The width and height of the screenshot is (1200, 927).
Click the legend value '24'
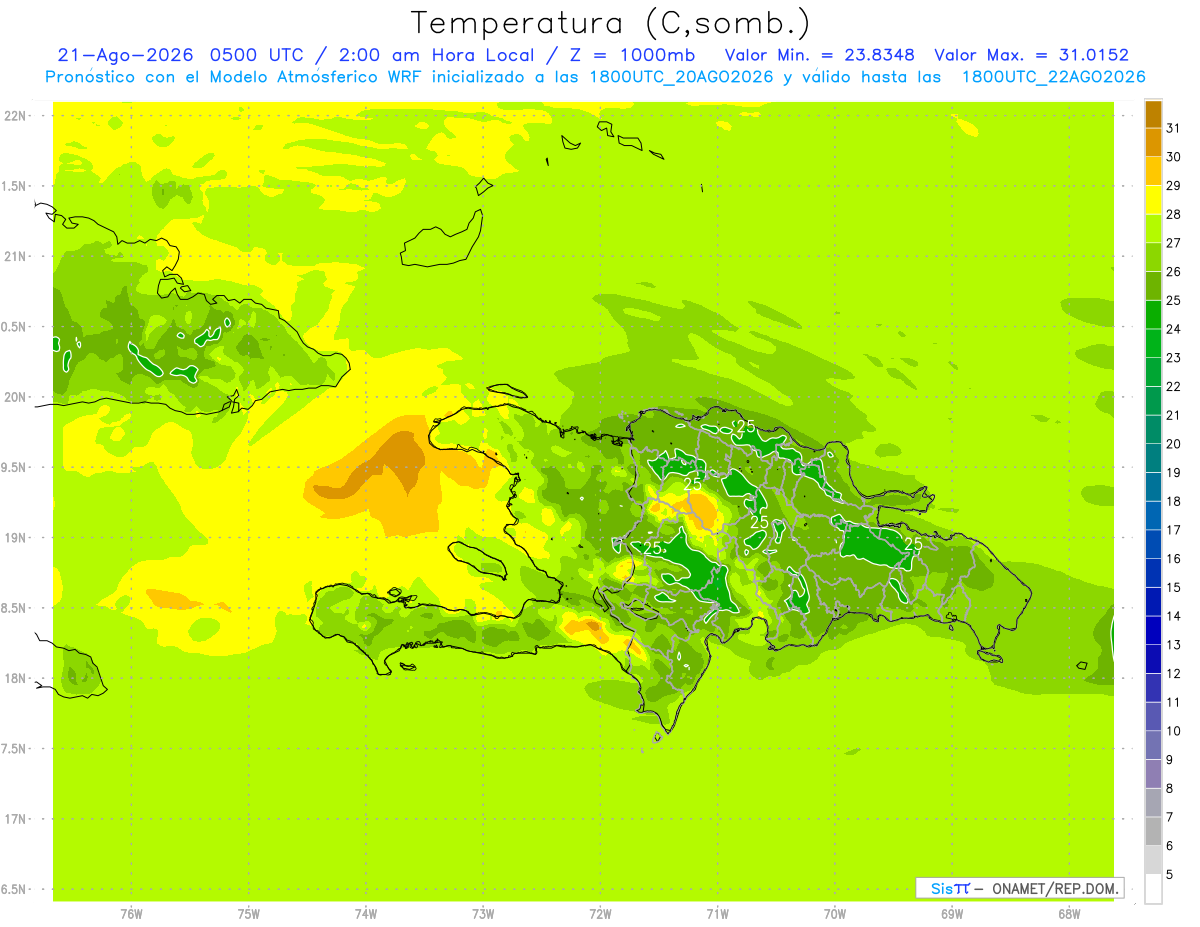[x=1174, y=329]
